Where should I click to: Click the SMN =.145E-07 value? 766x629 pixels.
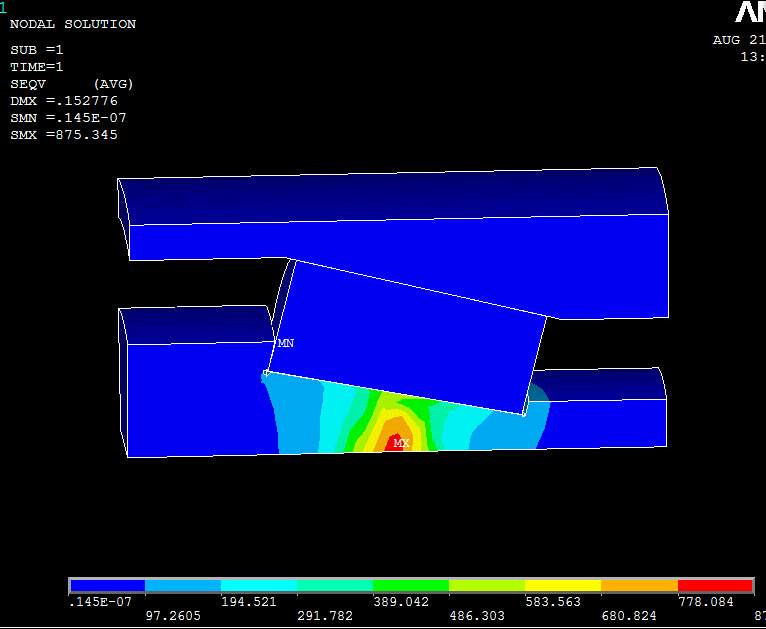[x=68, y=118]
